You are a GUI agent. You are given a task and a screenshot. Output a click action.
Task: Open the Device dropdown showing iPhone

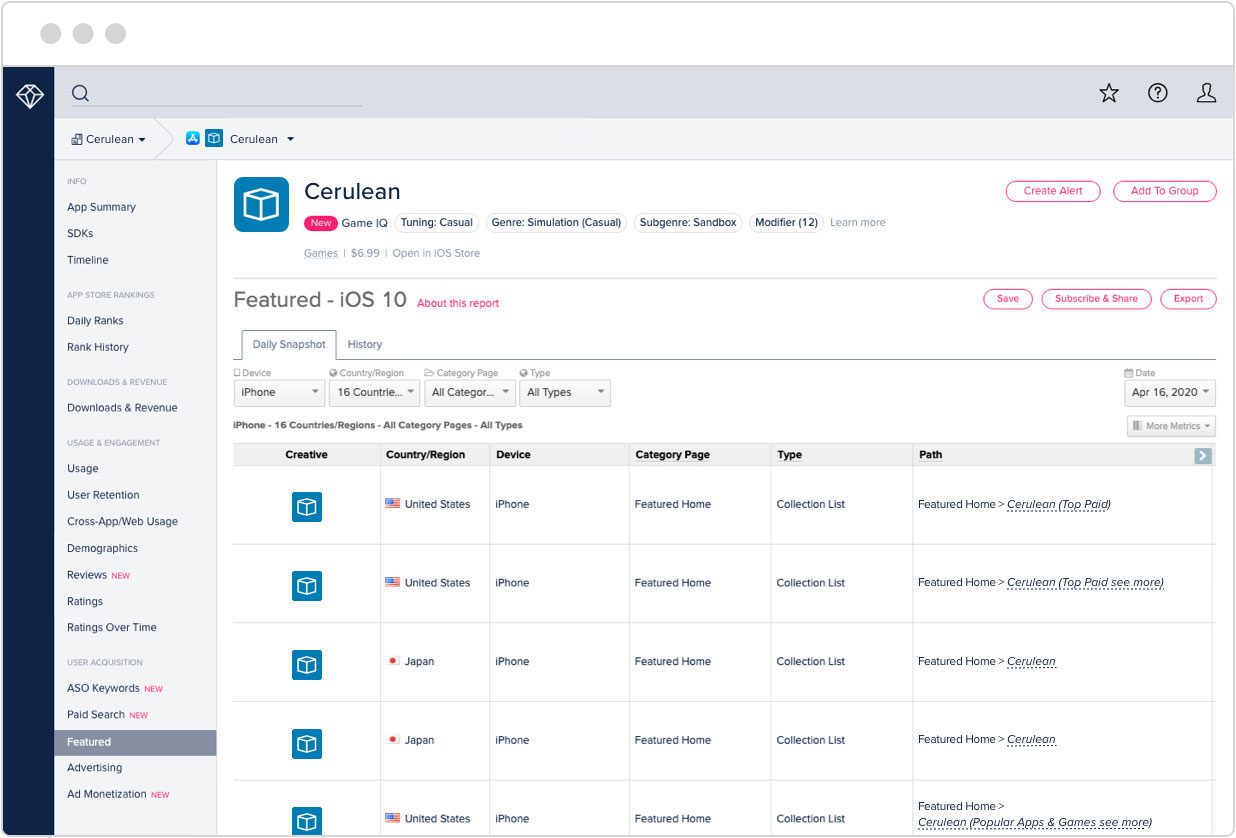(x=278, y=392)
